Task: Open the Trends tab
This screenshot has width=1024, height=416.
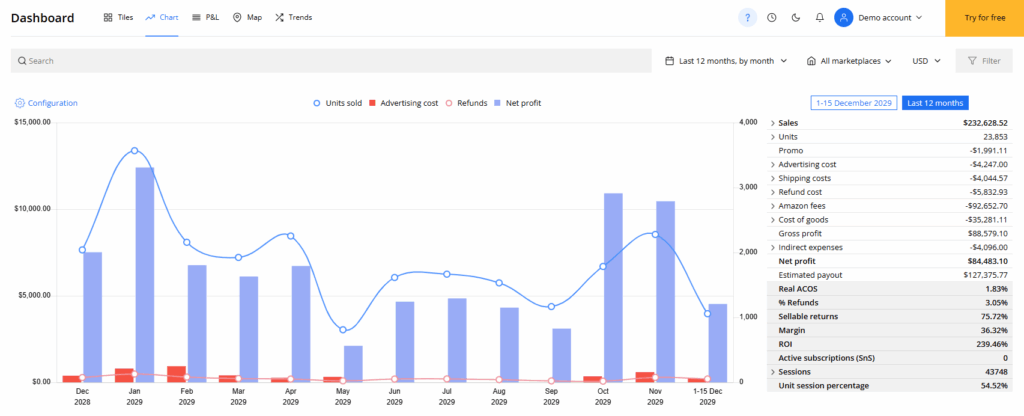Action: point(292,18)
